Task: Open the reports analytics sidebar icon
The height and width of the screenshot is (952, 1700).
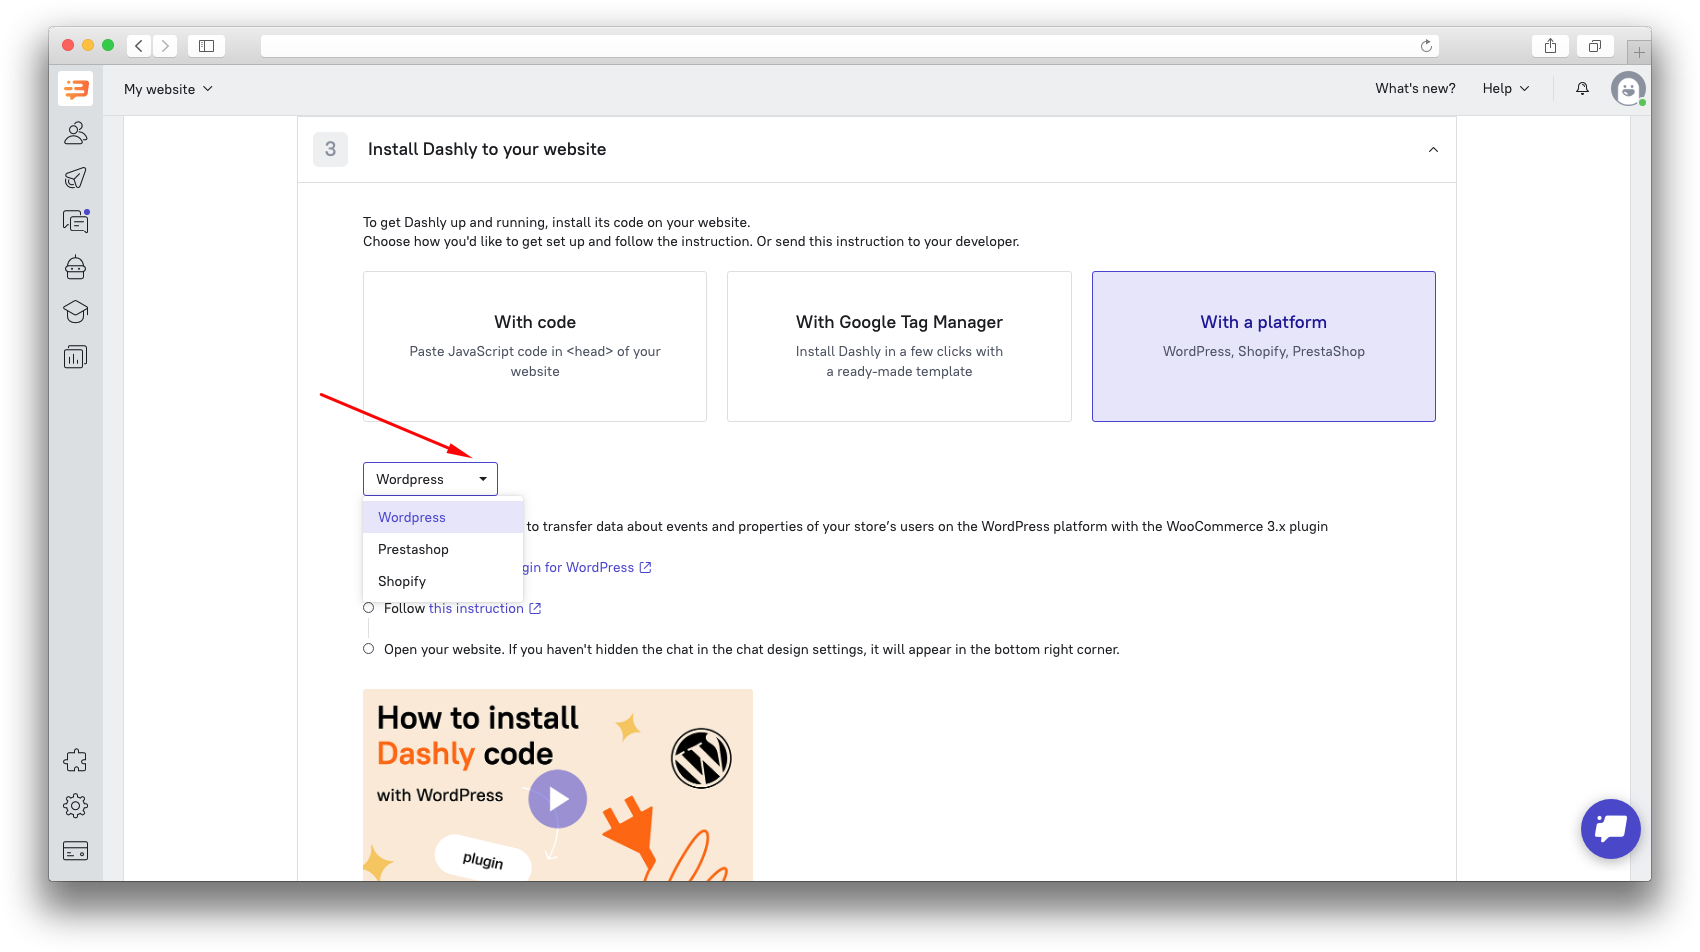Action: point(75,357)
